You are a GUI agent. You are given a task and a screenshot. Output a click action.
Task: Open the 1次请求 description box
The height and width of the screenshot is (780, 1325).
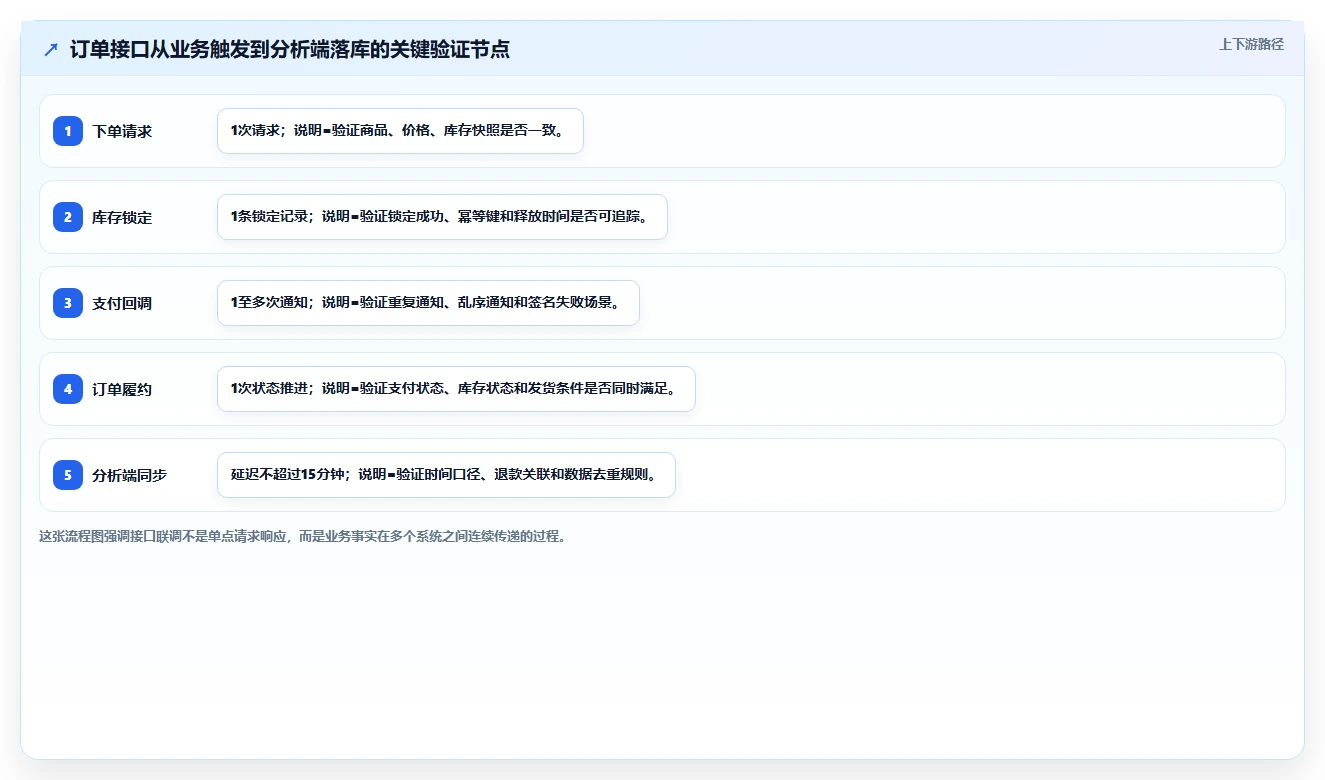(400, 131)
